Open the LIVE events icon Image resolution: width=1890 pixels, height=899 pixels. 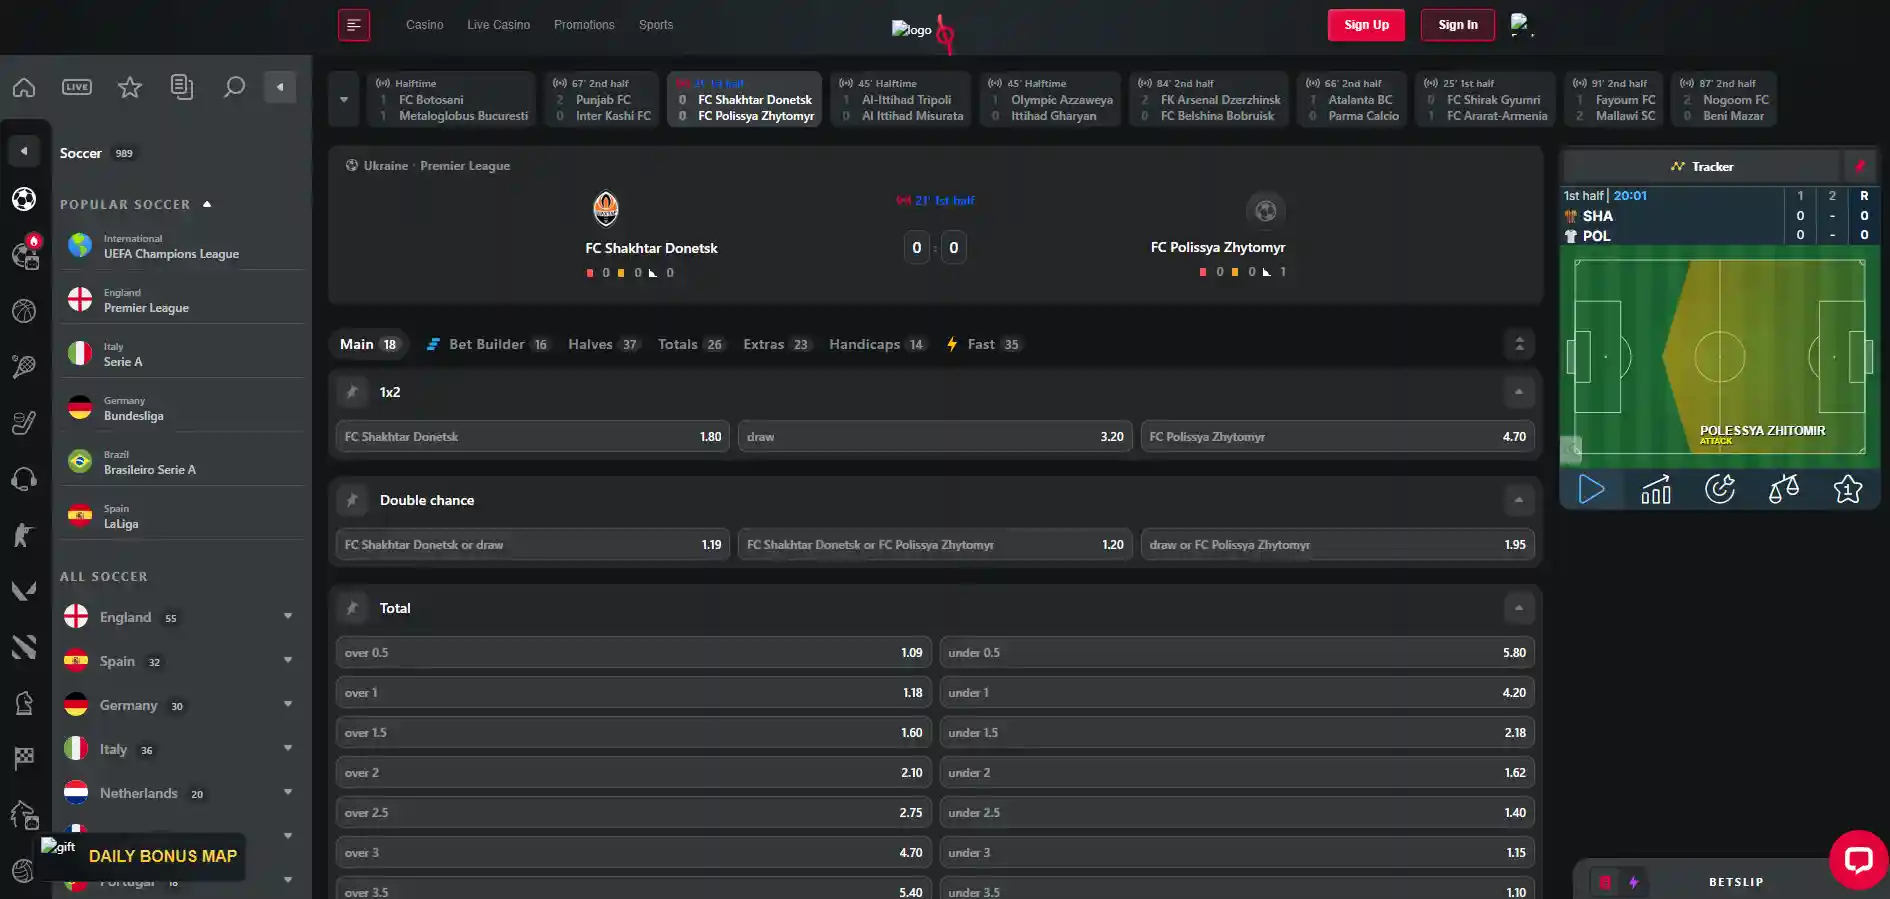tap(77, 87)
